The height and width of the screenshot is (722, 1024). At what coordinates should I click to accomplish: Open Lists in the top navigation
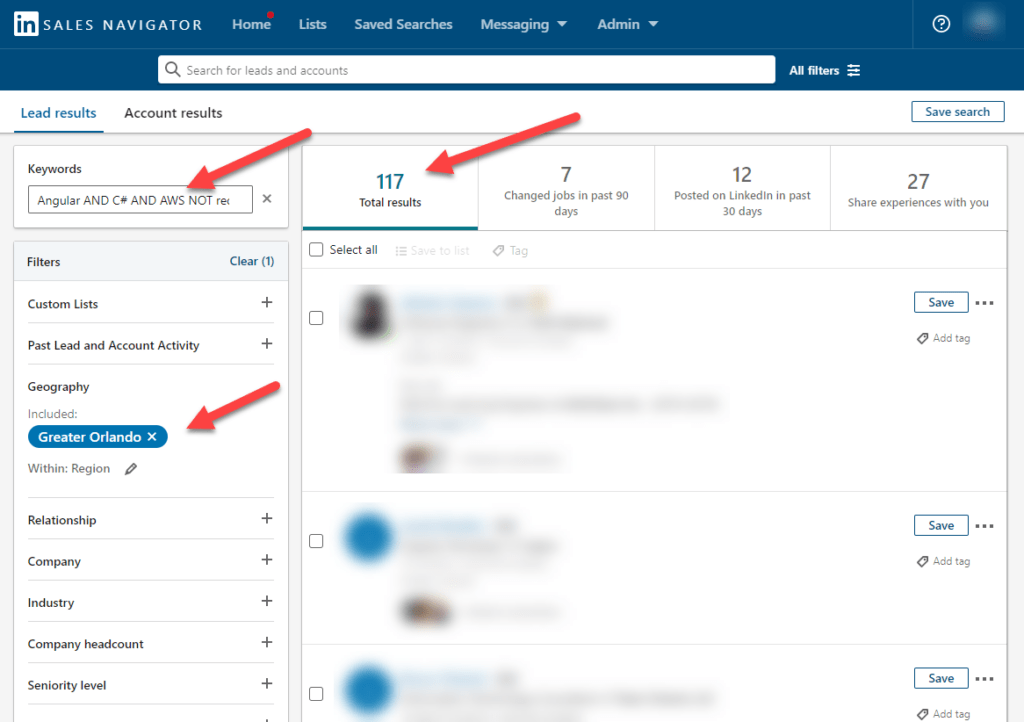pos(312,24)
